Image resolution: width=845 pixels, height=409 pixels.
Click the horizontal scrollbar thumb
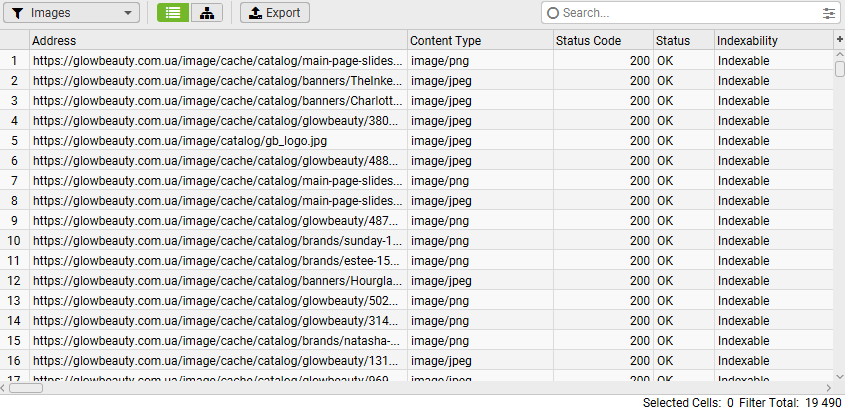(x=27, y=388)
